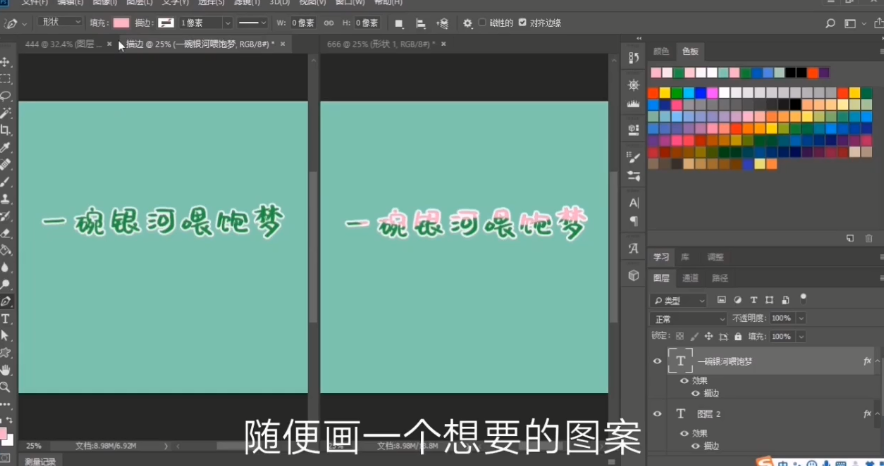Image resolution: width=884 pixels, height=466 pixels.
Task: Open the 形状 tool mode dropdown
Action: pyautogui.click(x=60, y=22)
